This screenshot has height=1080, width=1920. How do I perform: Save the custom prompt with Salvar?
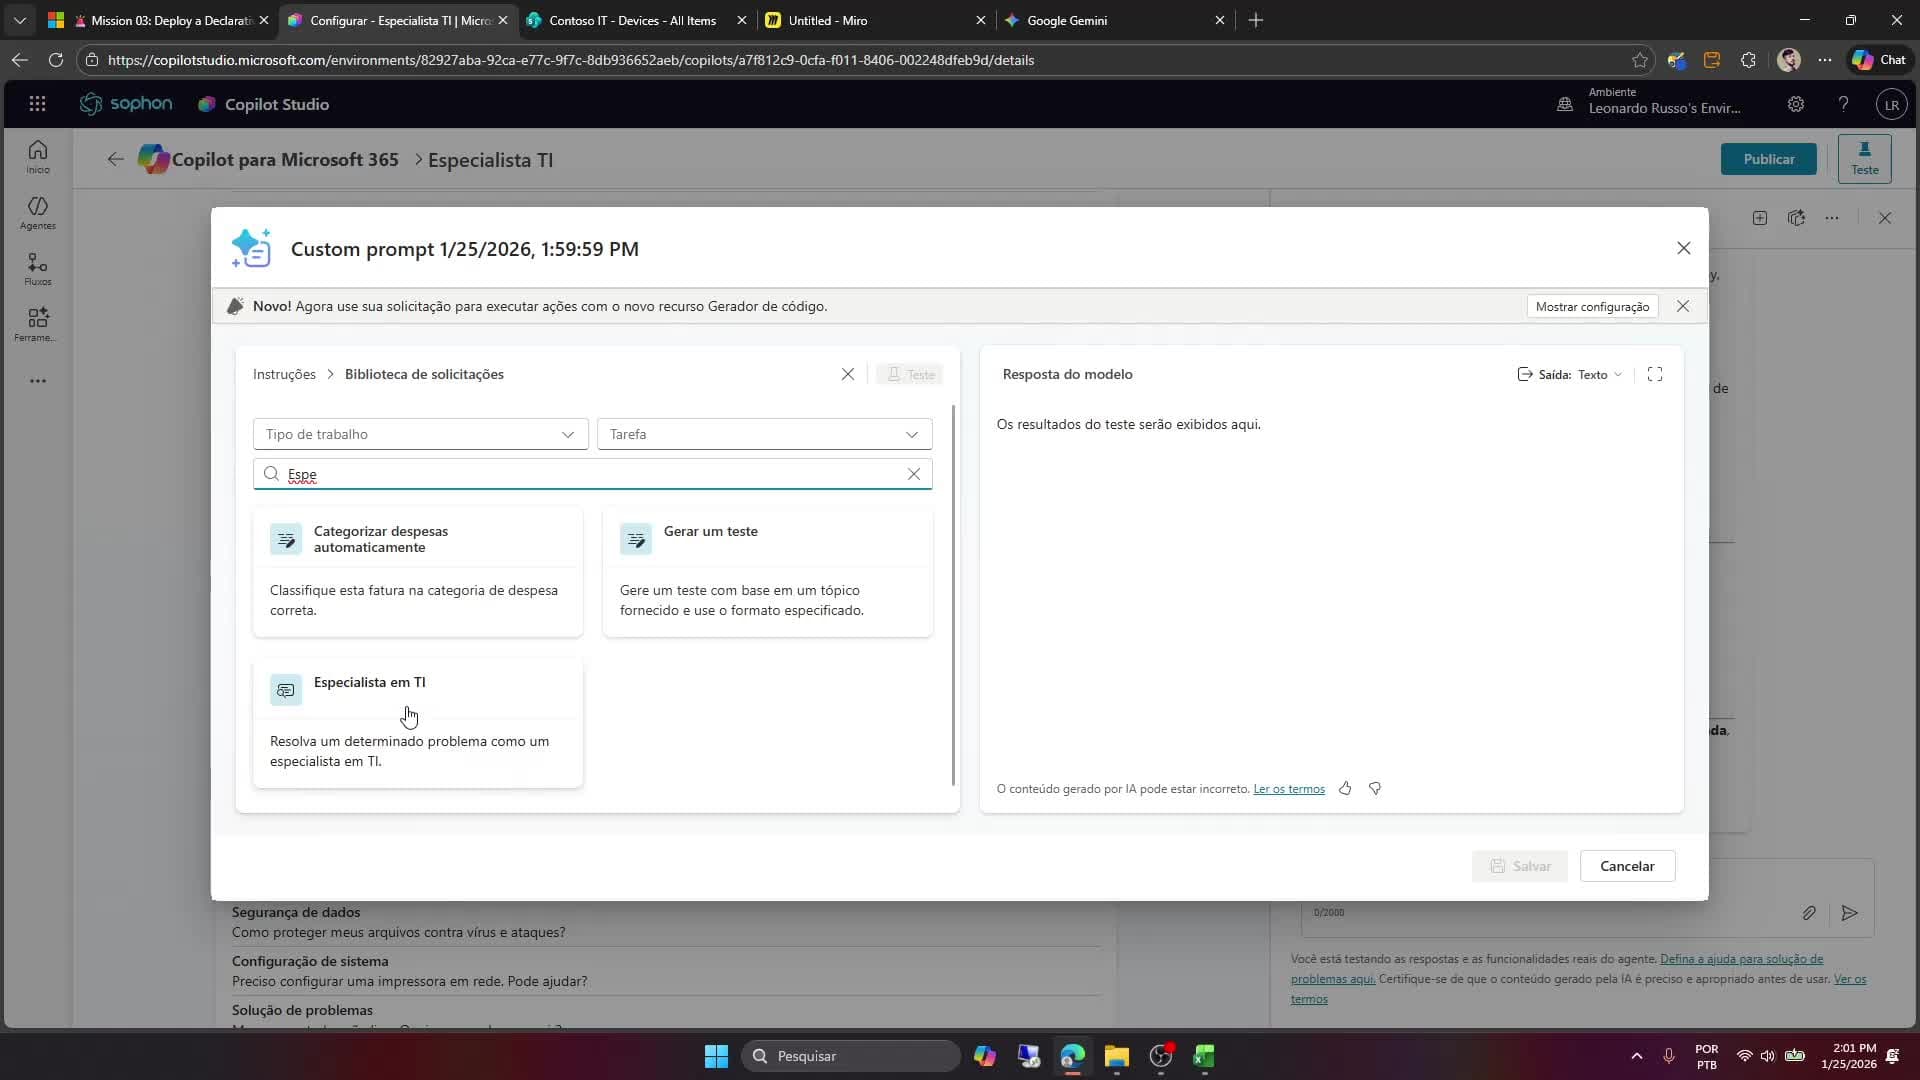tap(1520, 866)
